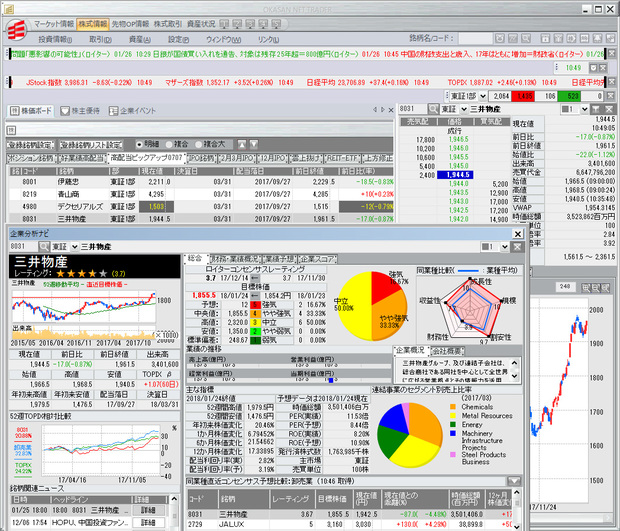Open the 取引 menu
The width and height of the screenshot is (620, 531).
click(x=100, y=40)
